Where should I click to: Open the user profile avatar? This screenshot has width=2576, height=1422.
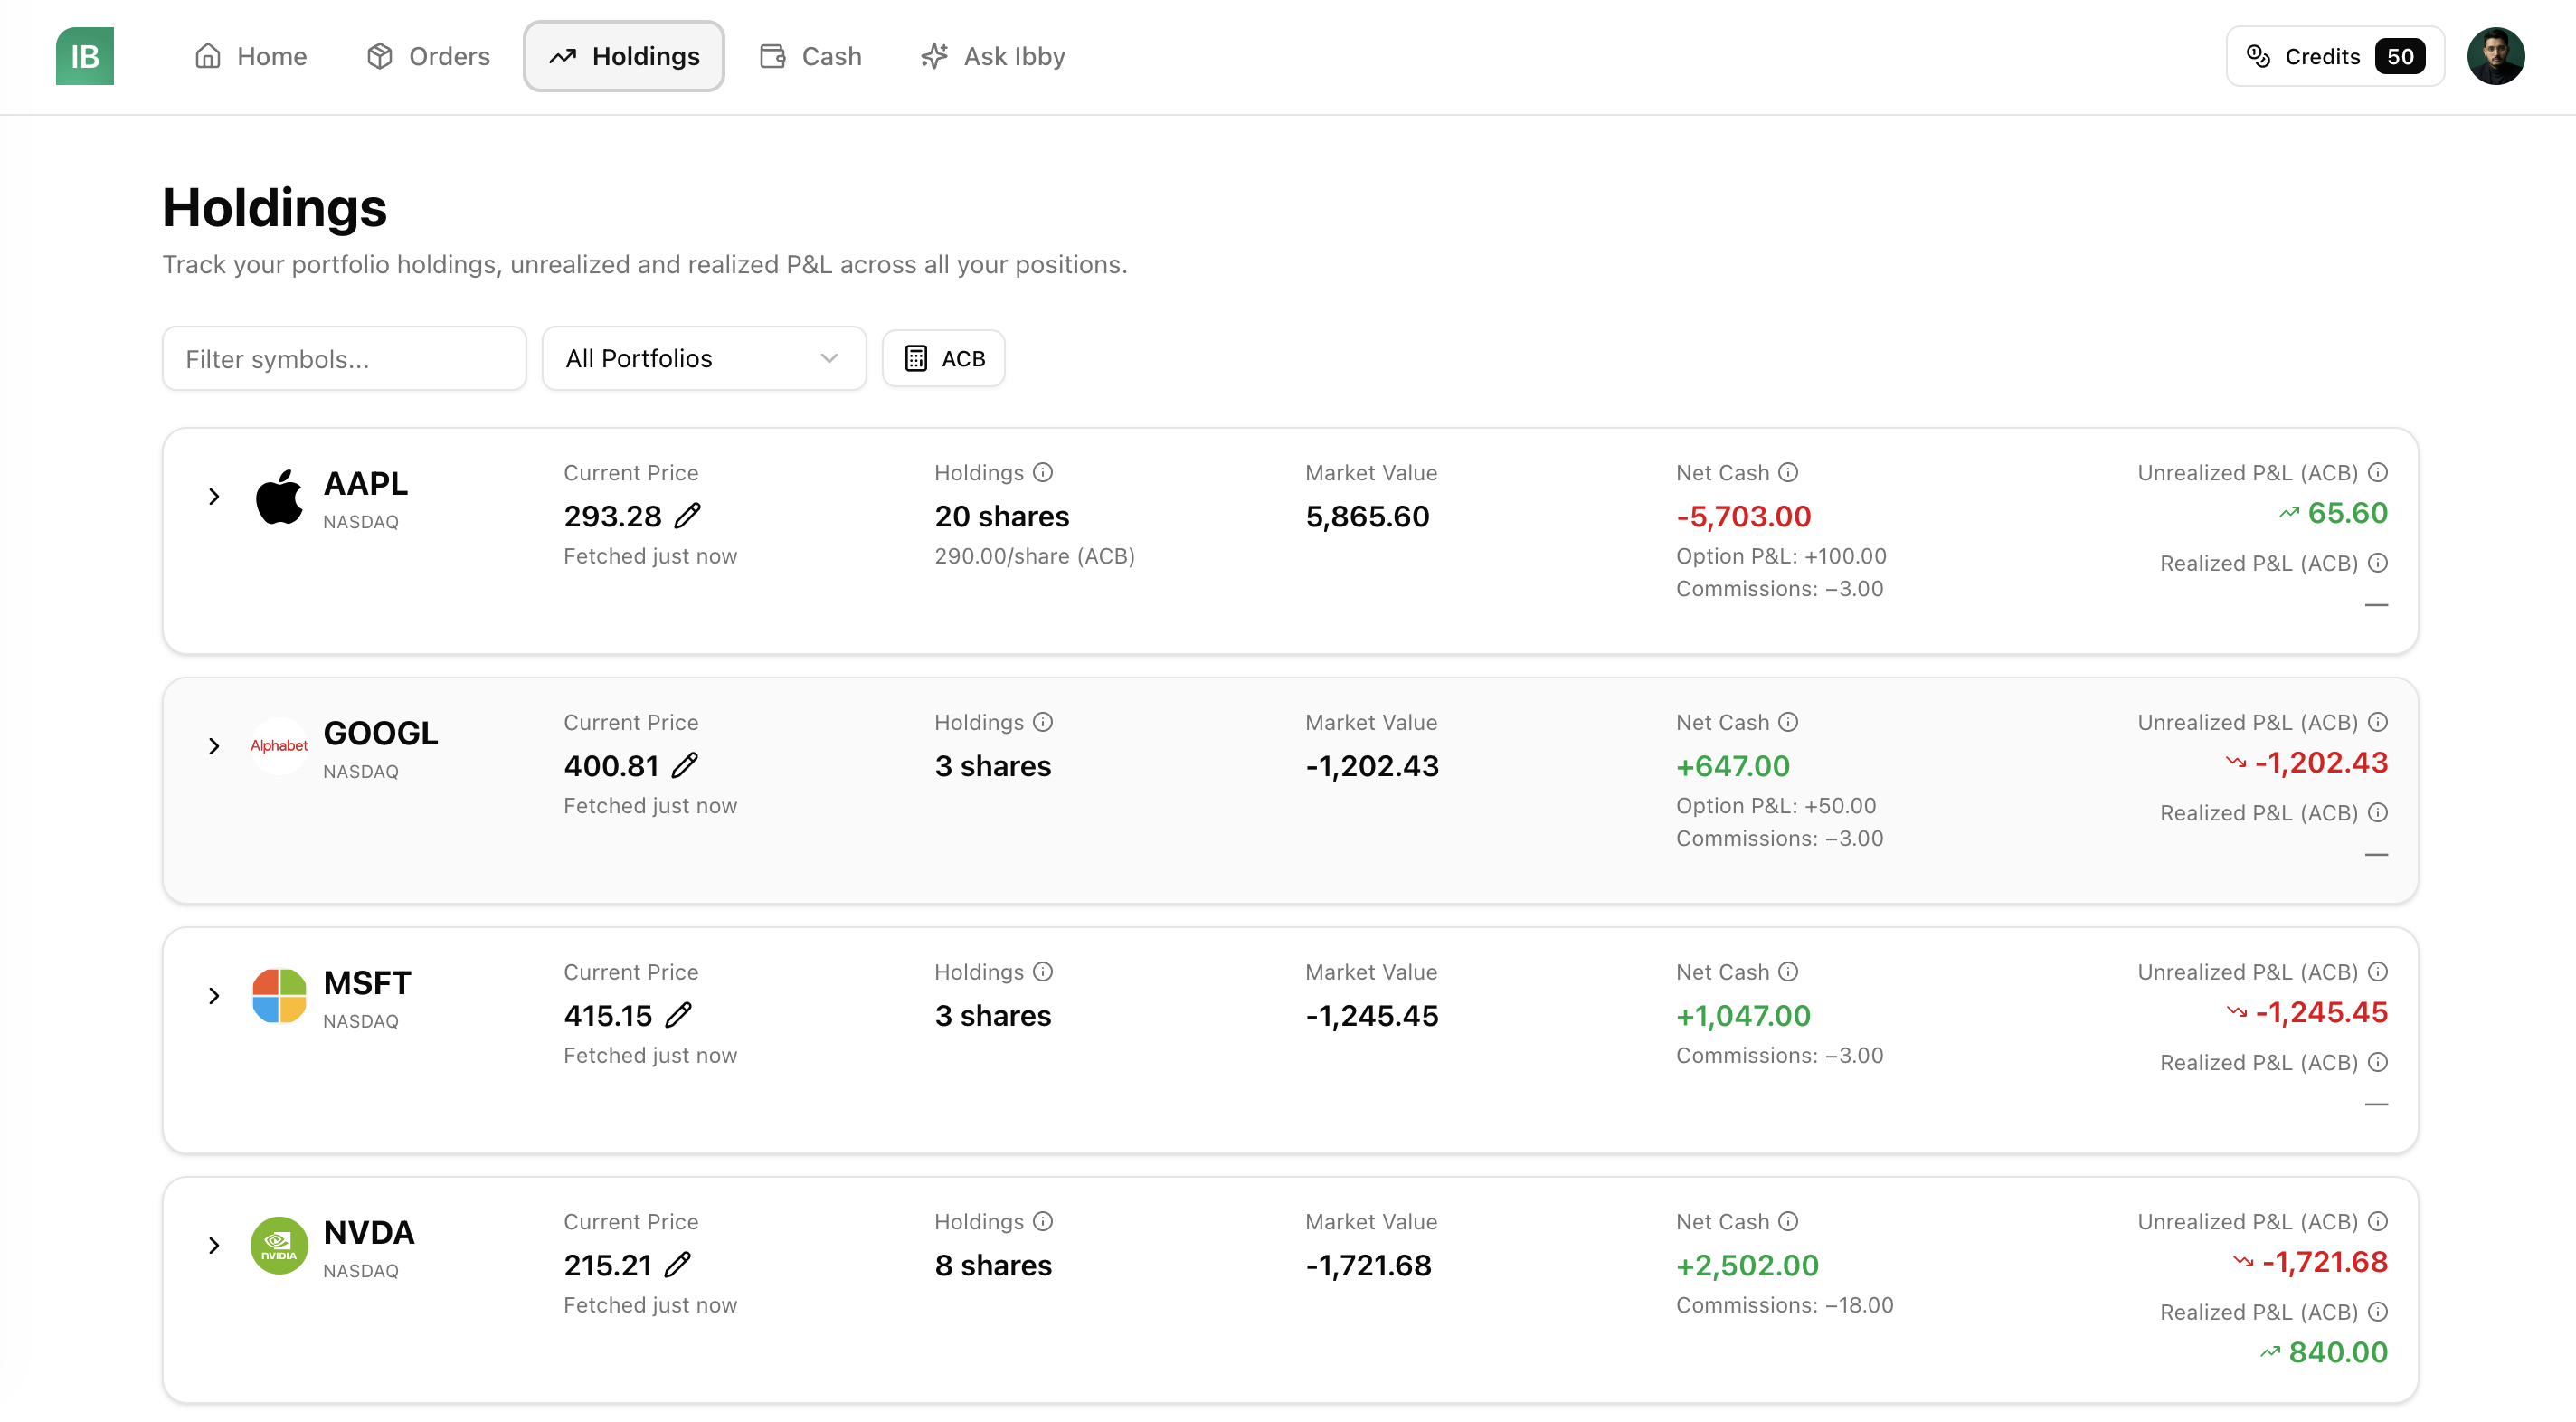tap(2495, 56)
